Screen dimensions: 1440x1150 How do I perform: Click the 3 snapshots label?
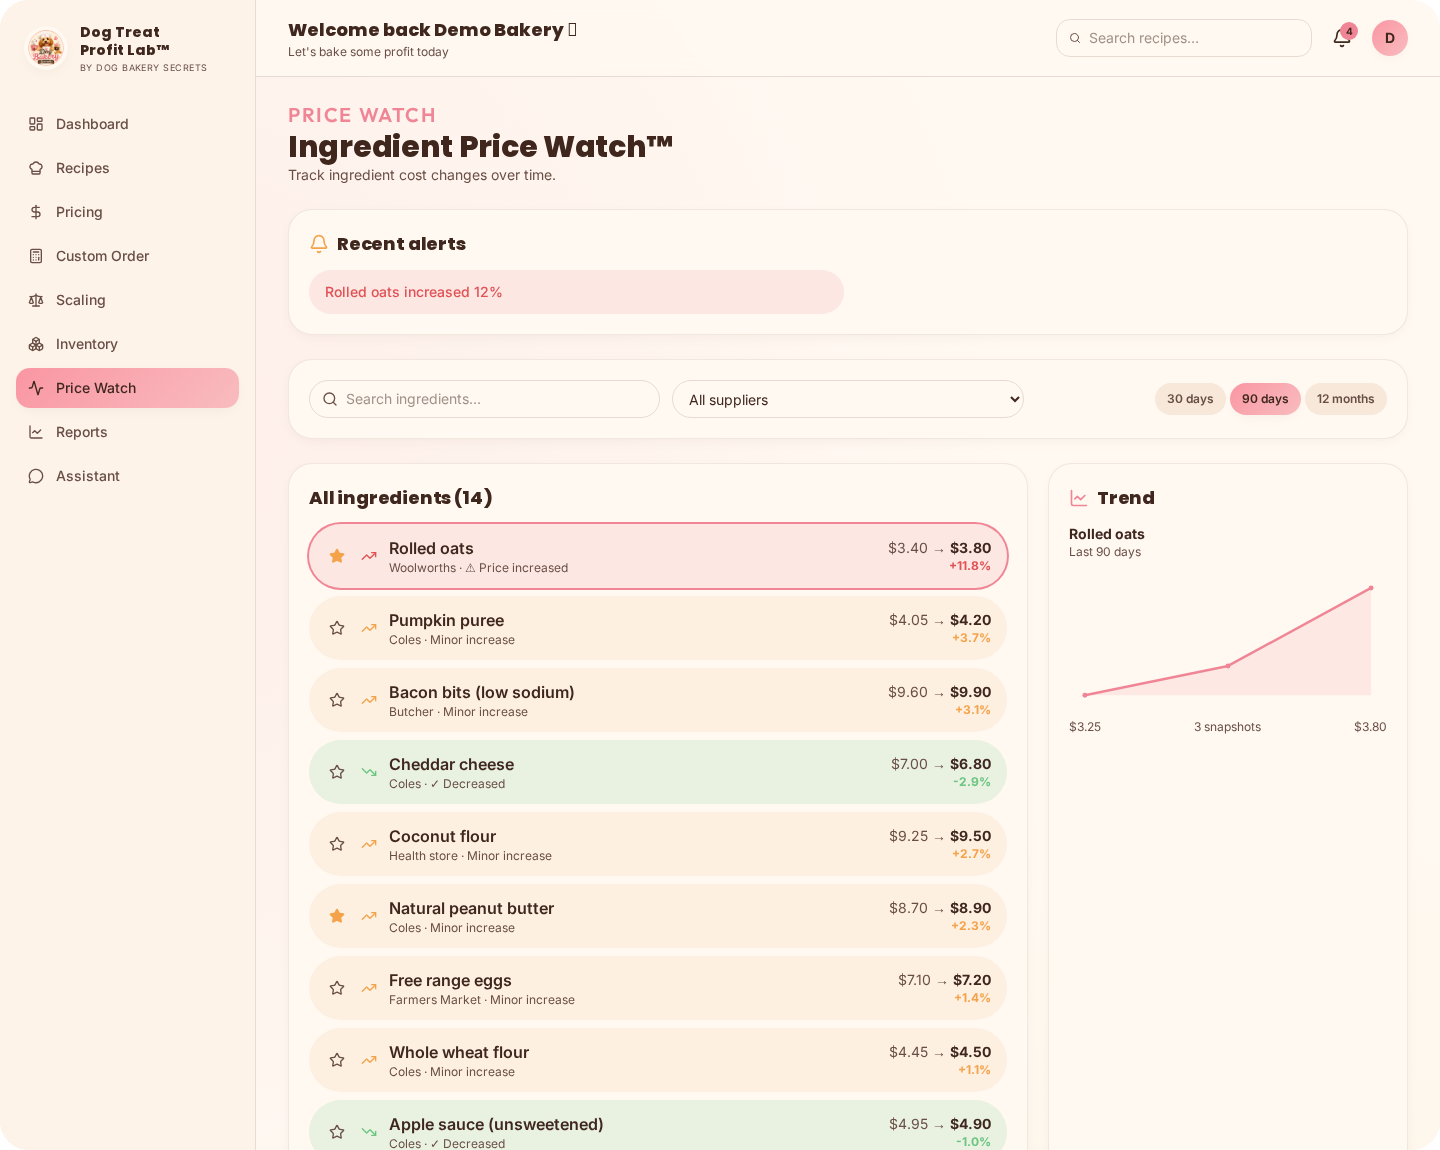click(x=1227, y=727)
